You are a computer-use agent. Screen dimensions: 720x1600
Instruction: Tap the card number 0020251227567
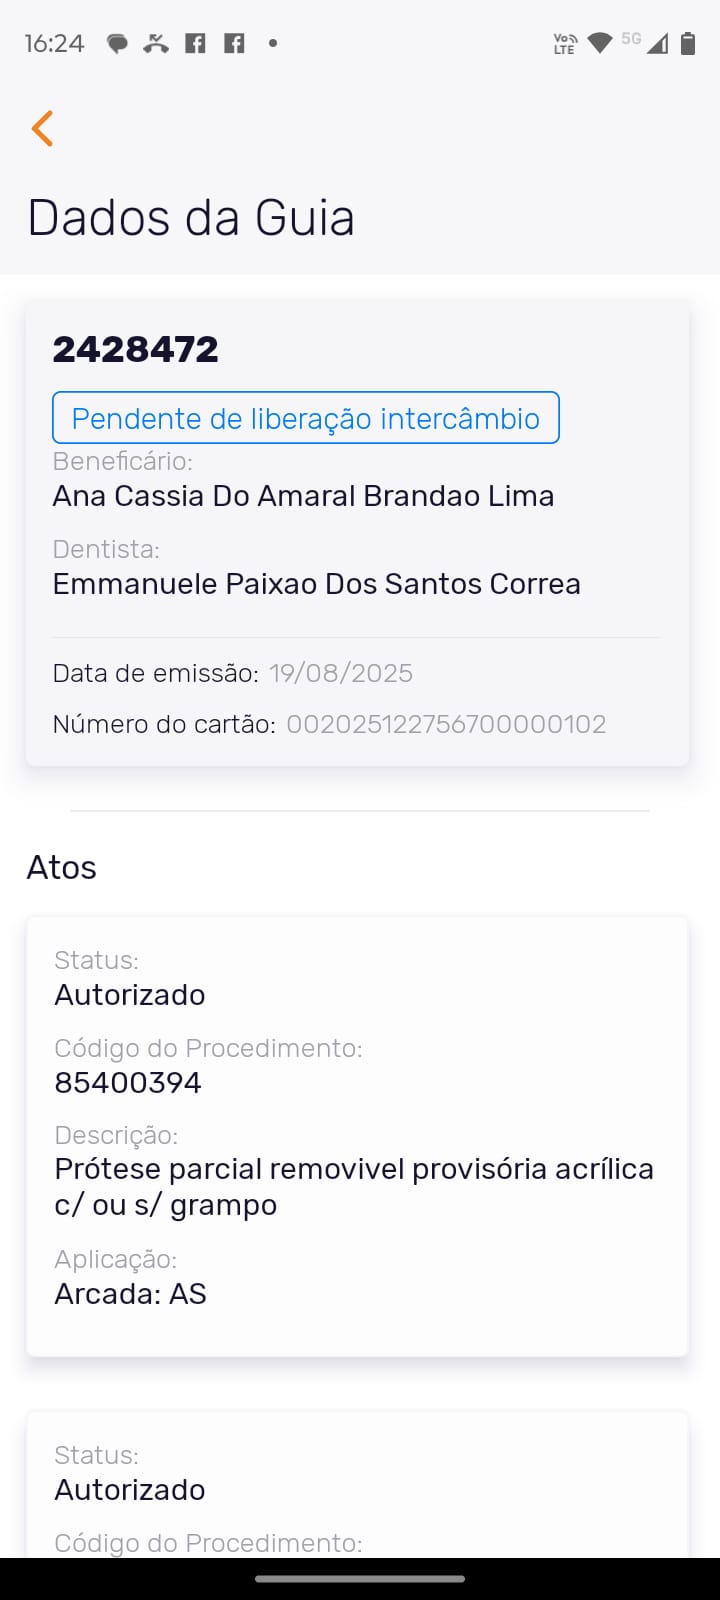tap(446, 724)
